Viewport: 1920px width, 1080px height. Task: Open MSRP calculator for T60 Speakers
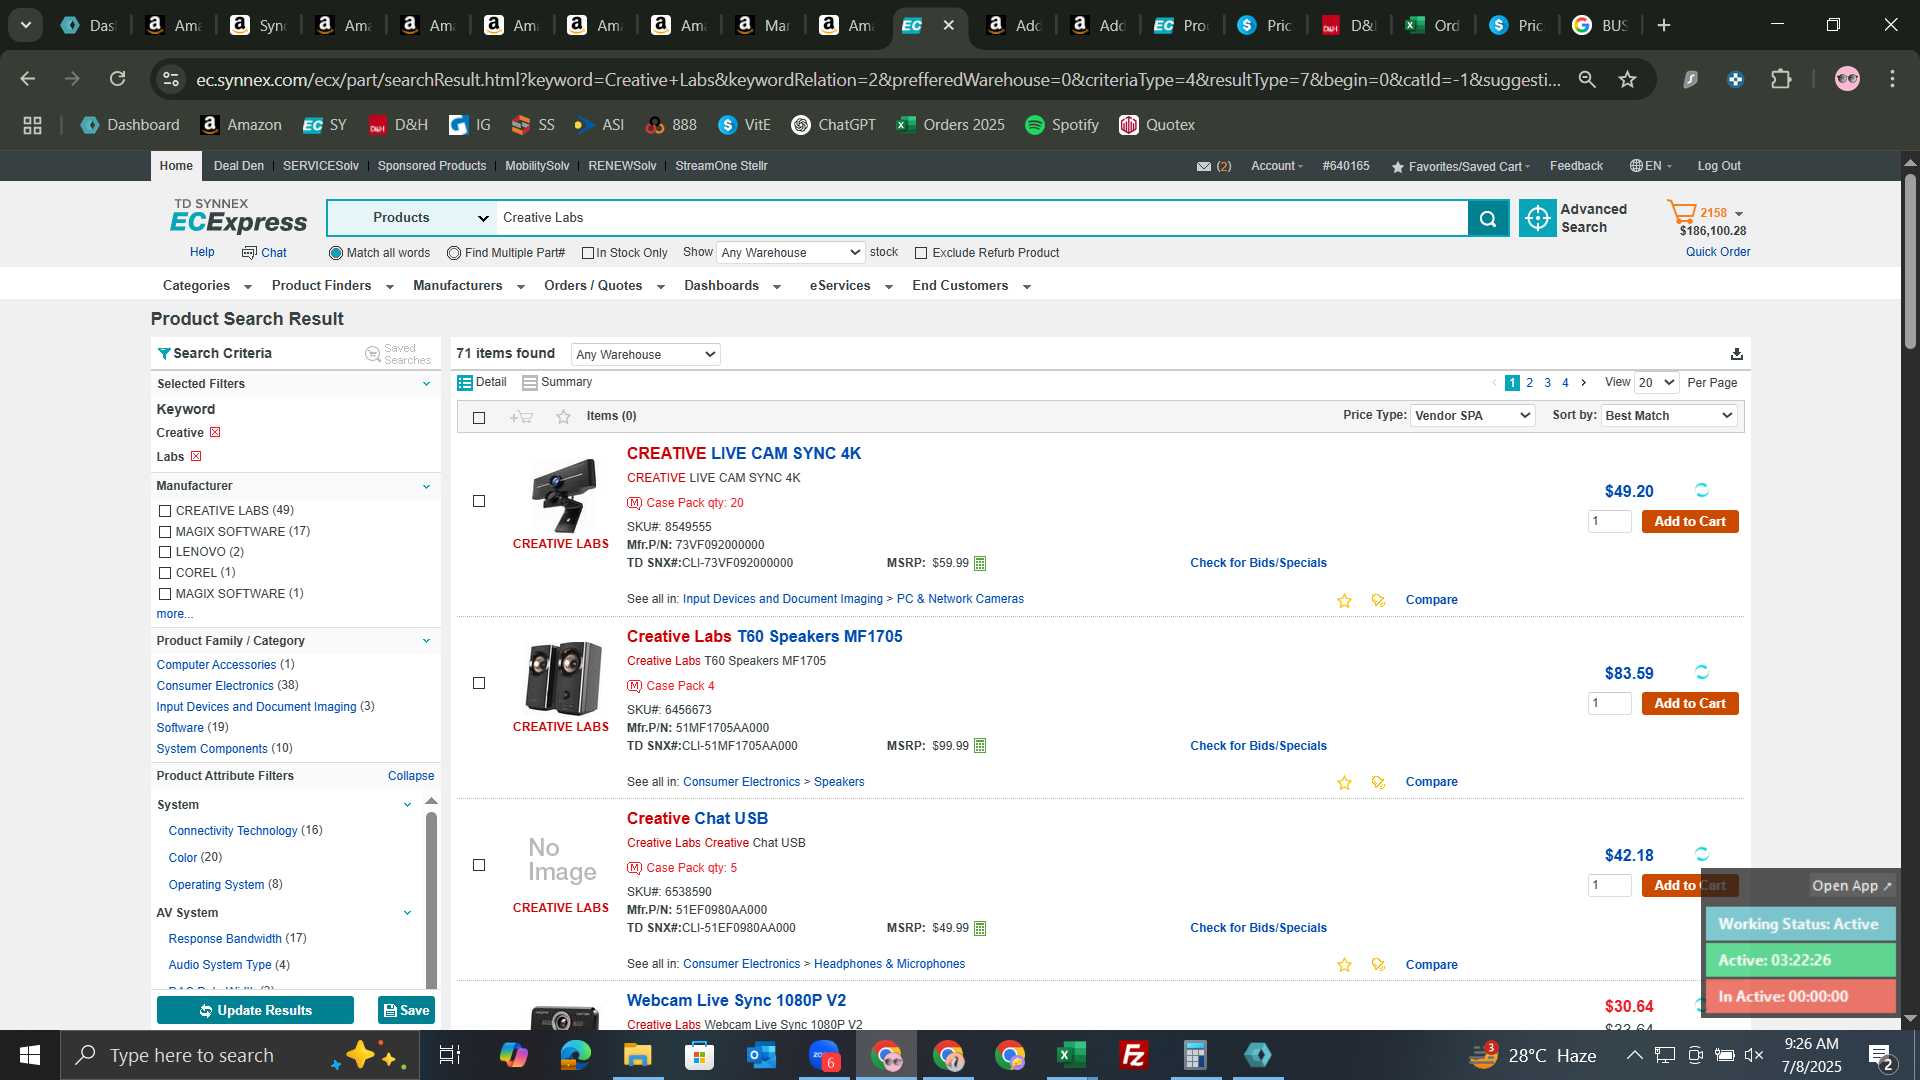click(980, 746)
